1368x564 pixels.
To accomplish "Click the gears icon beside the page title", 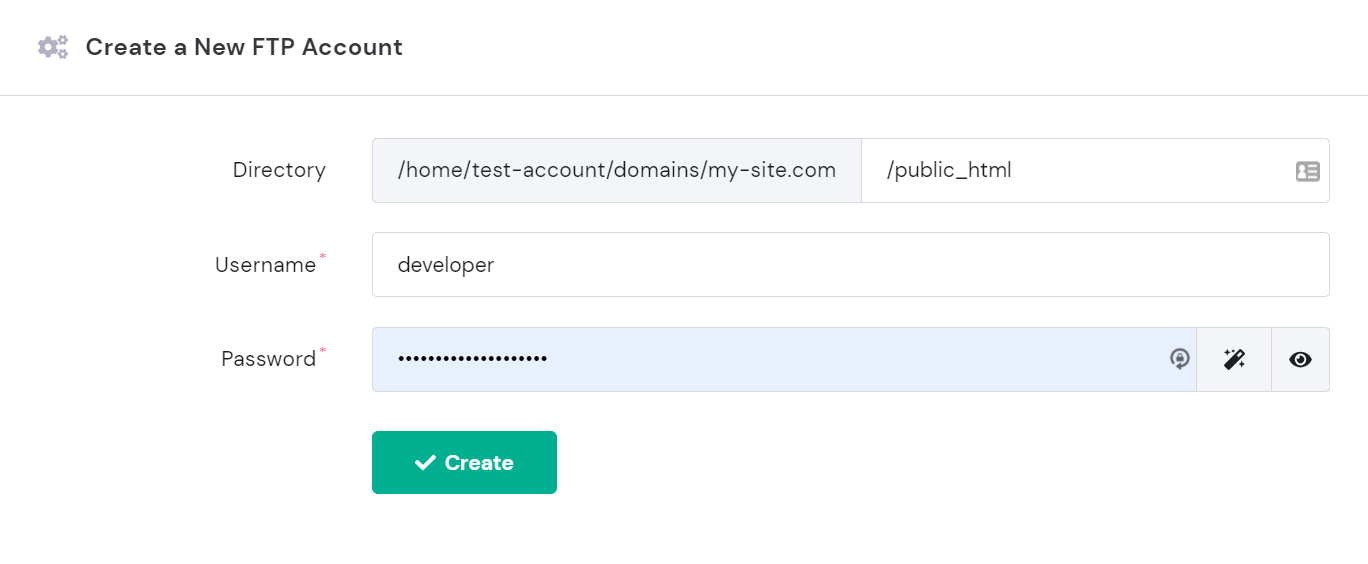I will pyautogui.click(x=53, y=47).
